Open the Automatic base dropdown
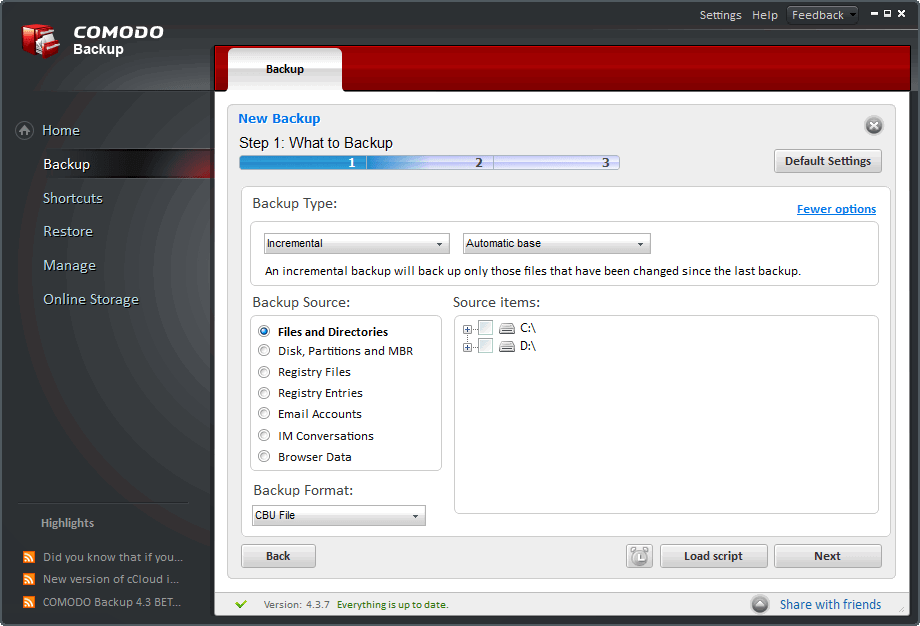Viewport: 920px width, 626px height. pyautogui.click(x=556, y=243)
